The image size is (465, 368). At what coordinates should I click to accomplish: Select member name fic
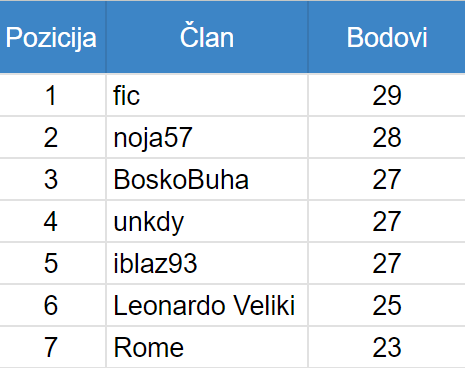126,95
